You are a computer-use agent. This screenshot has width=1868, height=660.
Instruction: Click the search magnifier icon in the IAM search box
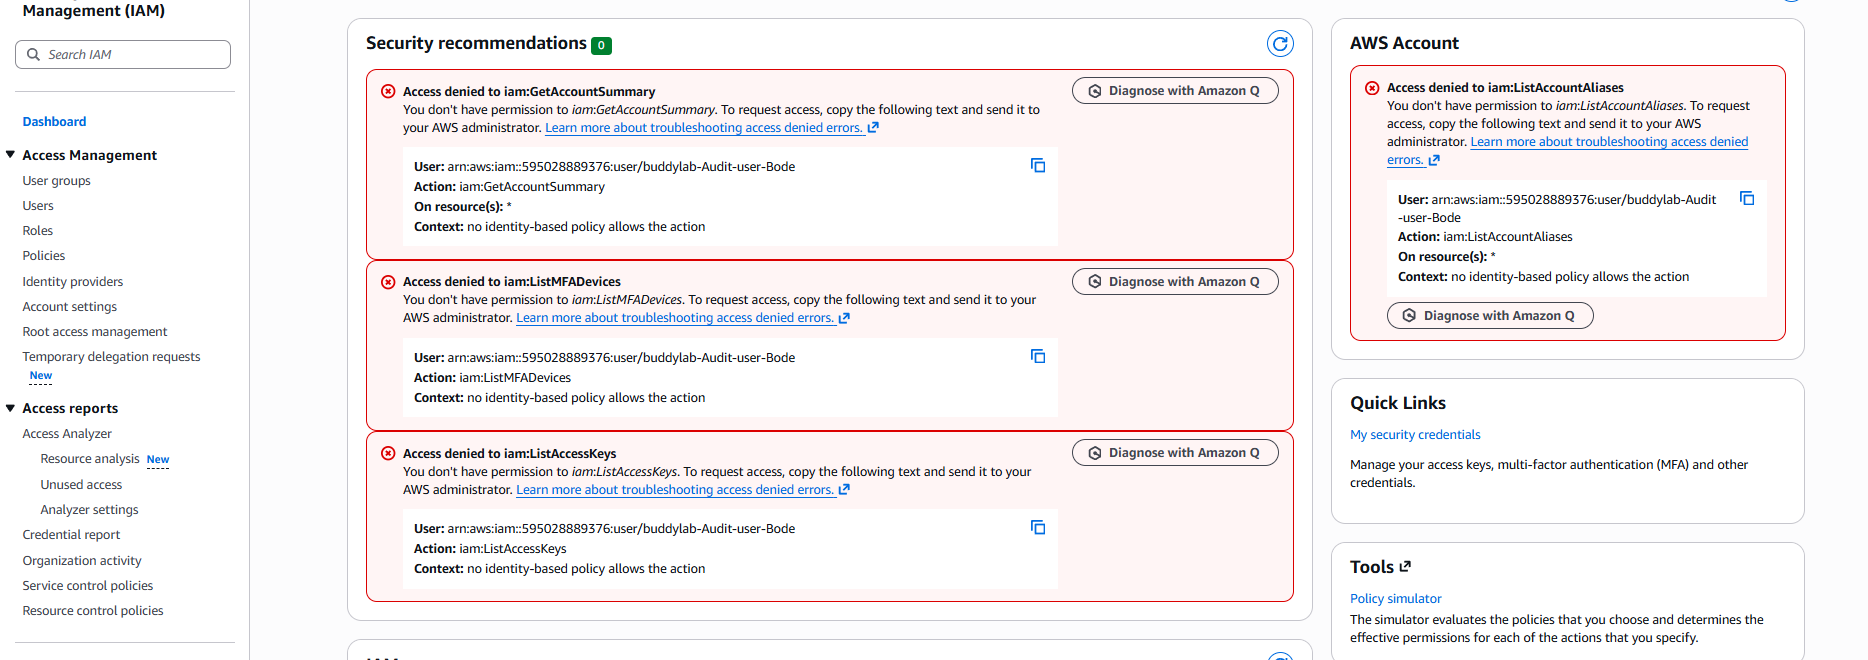pos(33,54)
